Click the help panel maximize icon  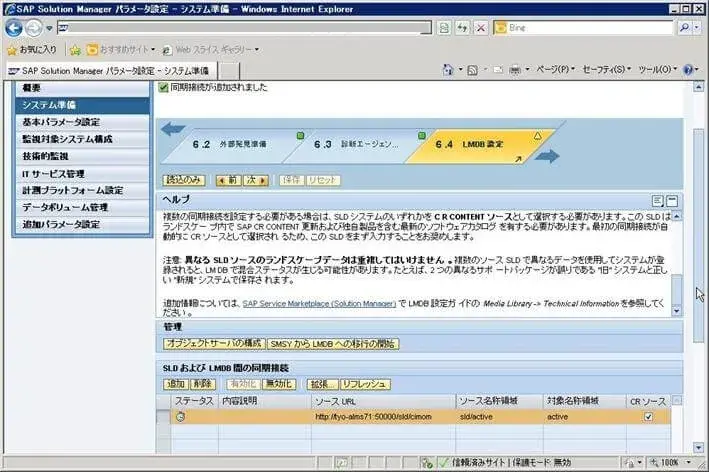click(657, 201)
